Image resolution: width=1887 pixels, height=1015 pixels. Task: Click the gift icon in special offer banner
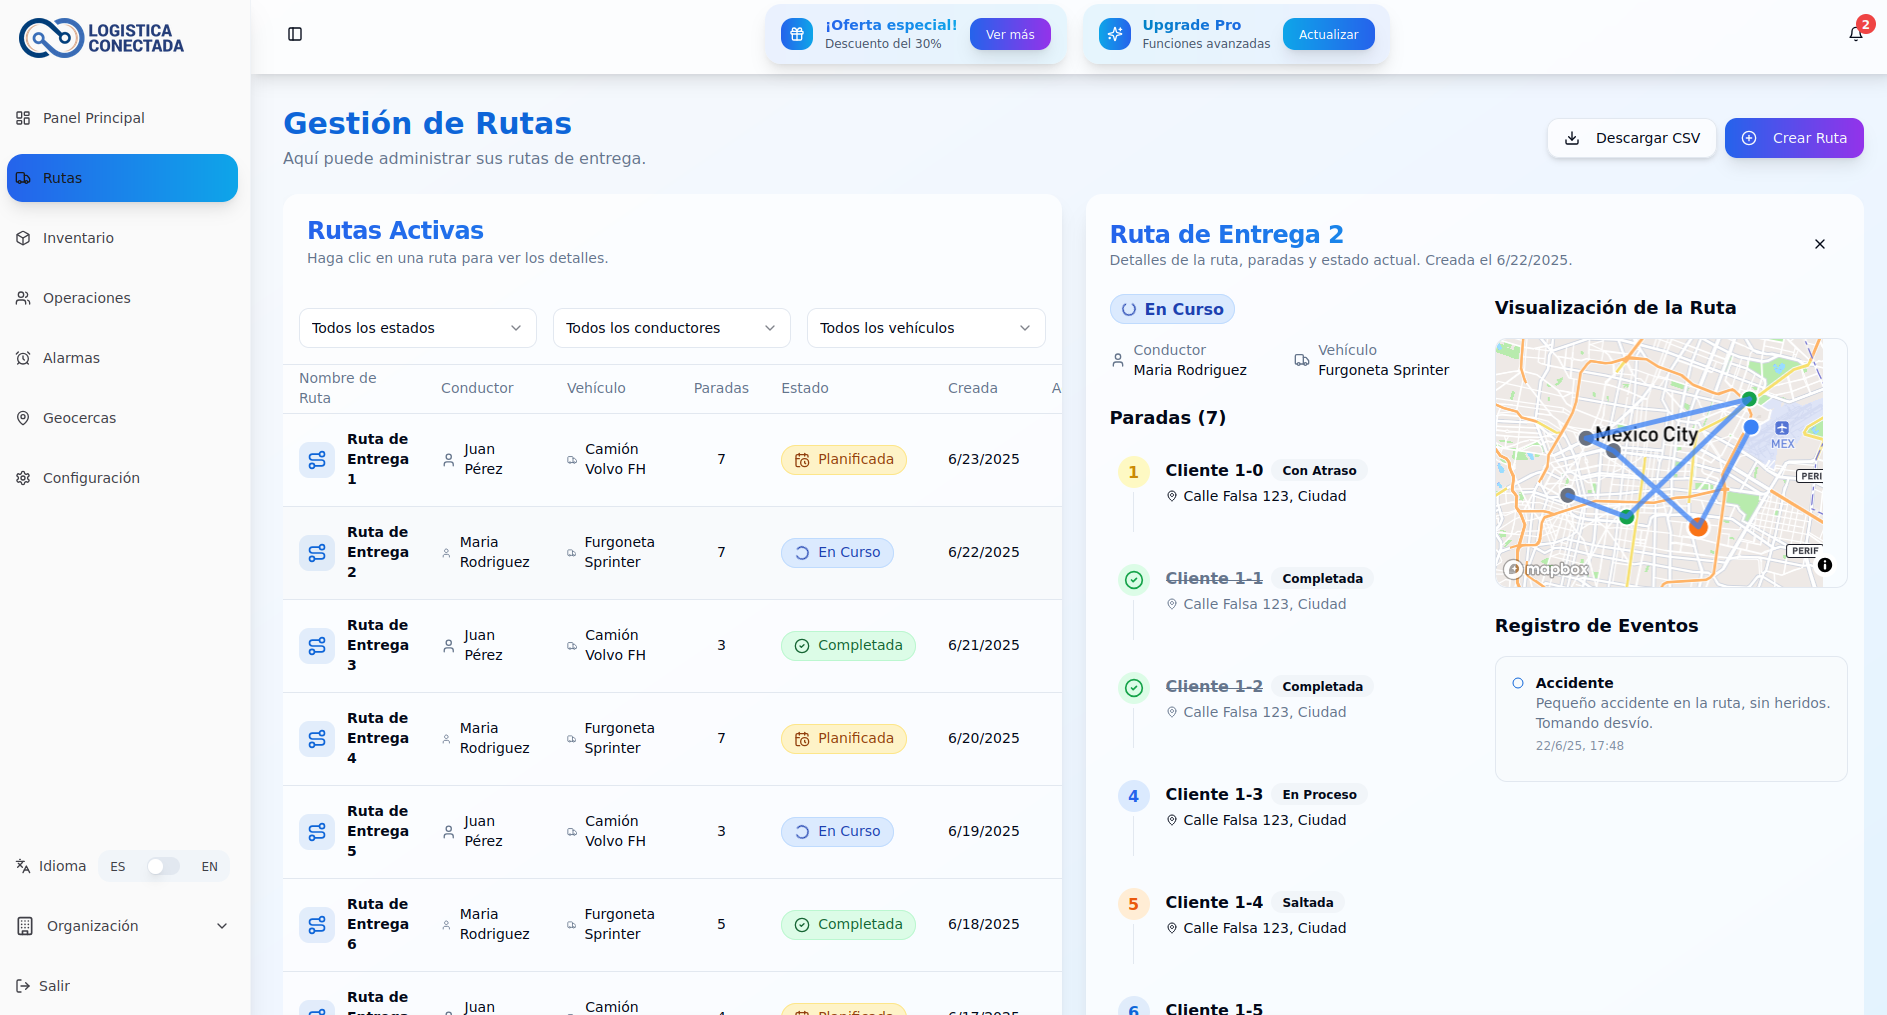(797, 34)
